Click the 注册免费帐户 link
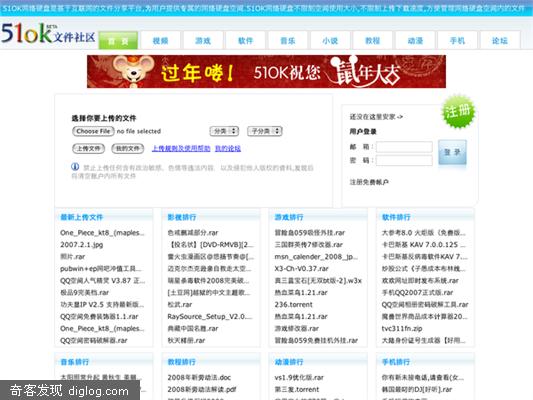The width and height of the screenshot is (533, 400). click(369, 182)
